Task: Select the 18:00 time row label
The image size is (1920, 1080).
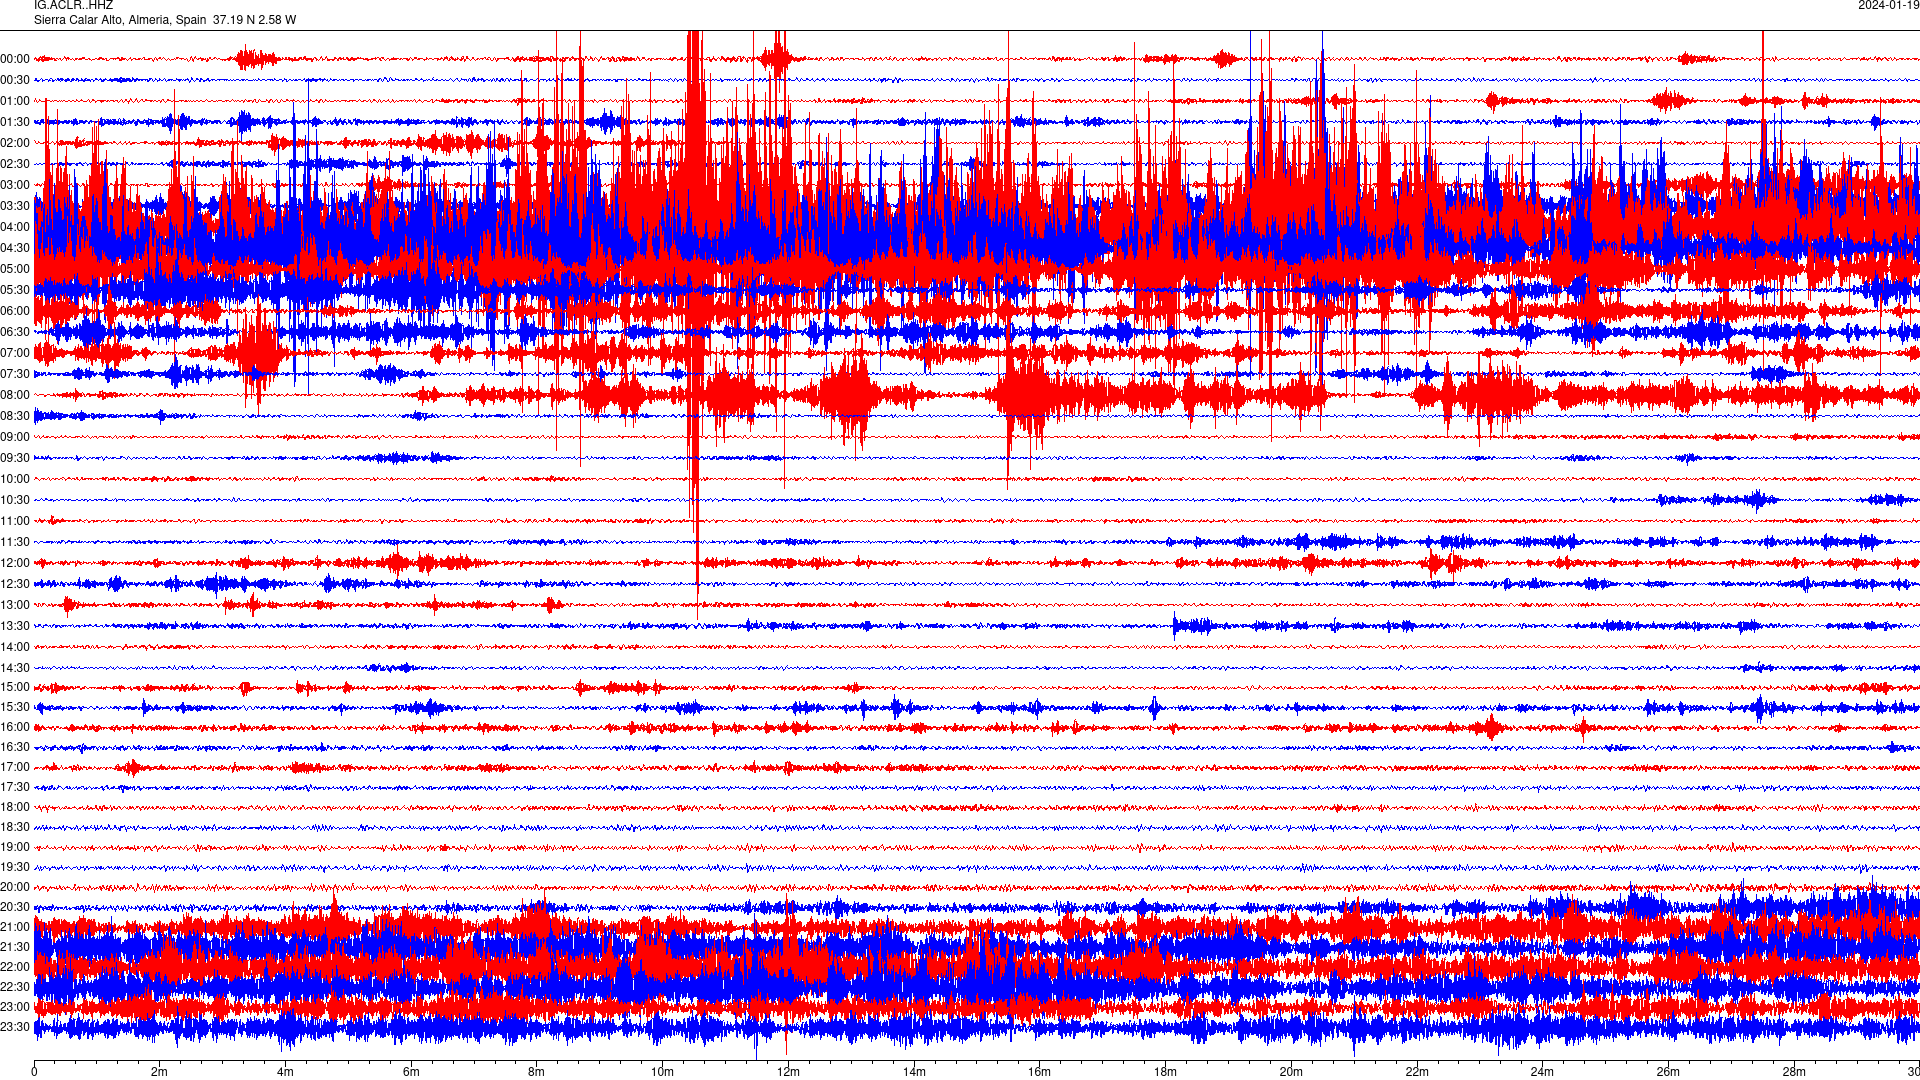Action: pos(15,807)
